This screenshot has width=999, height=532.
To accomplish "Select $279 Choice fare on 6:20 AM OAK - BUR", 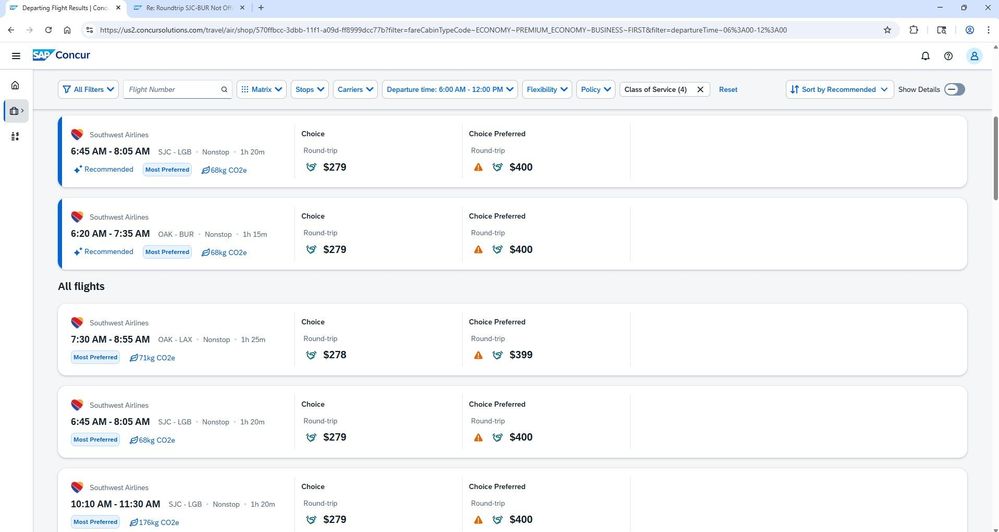I will coord(334,250).
